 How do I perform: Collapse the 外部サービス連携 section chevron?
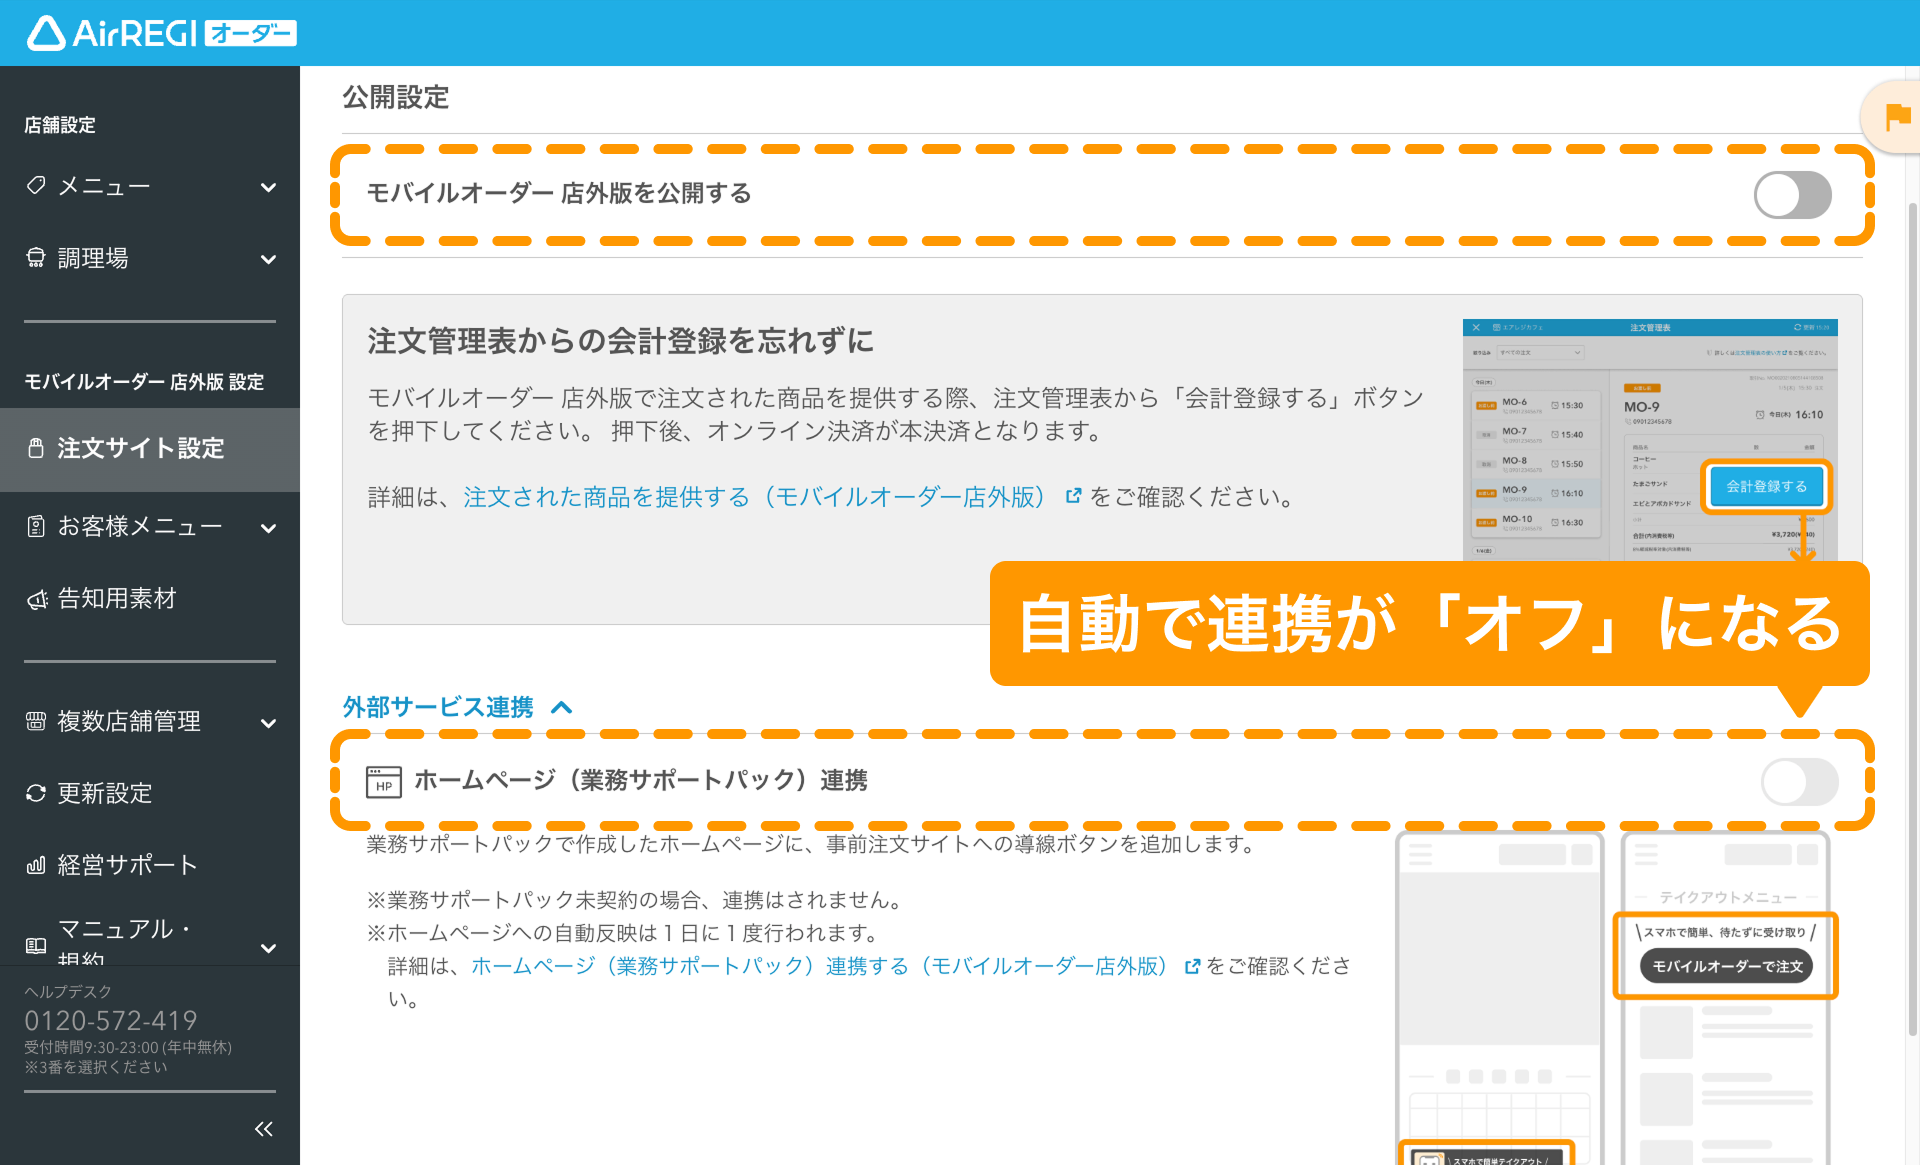click(562, 708)
